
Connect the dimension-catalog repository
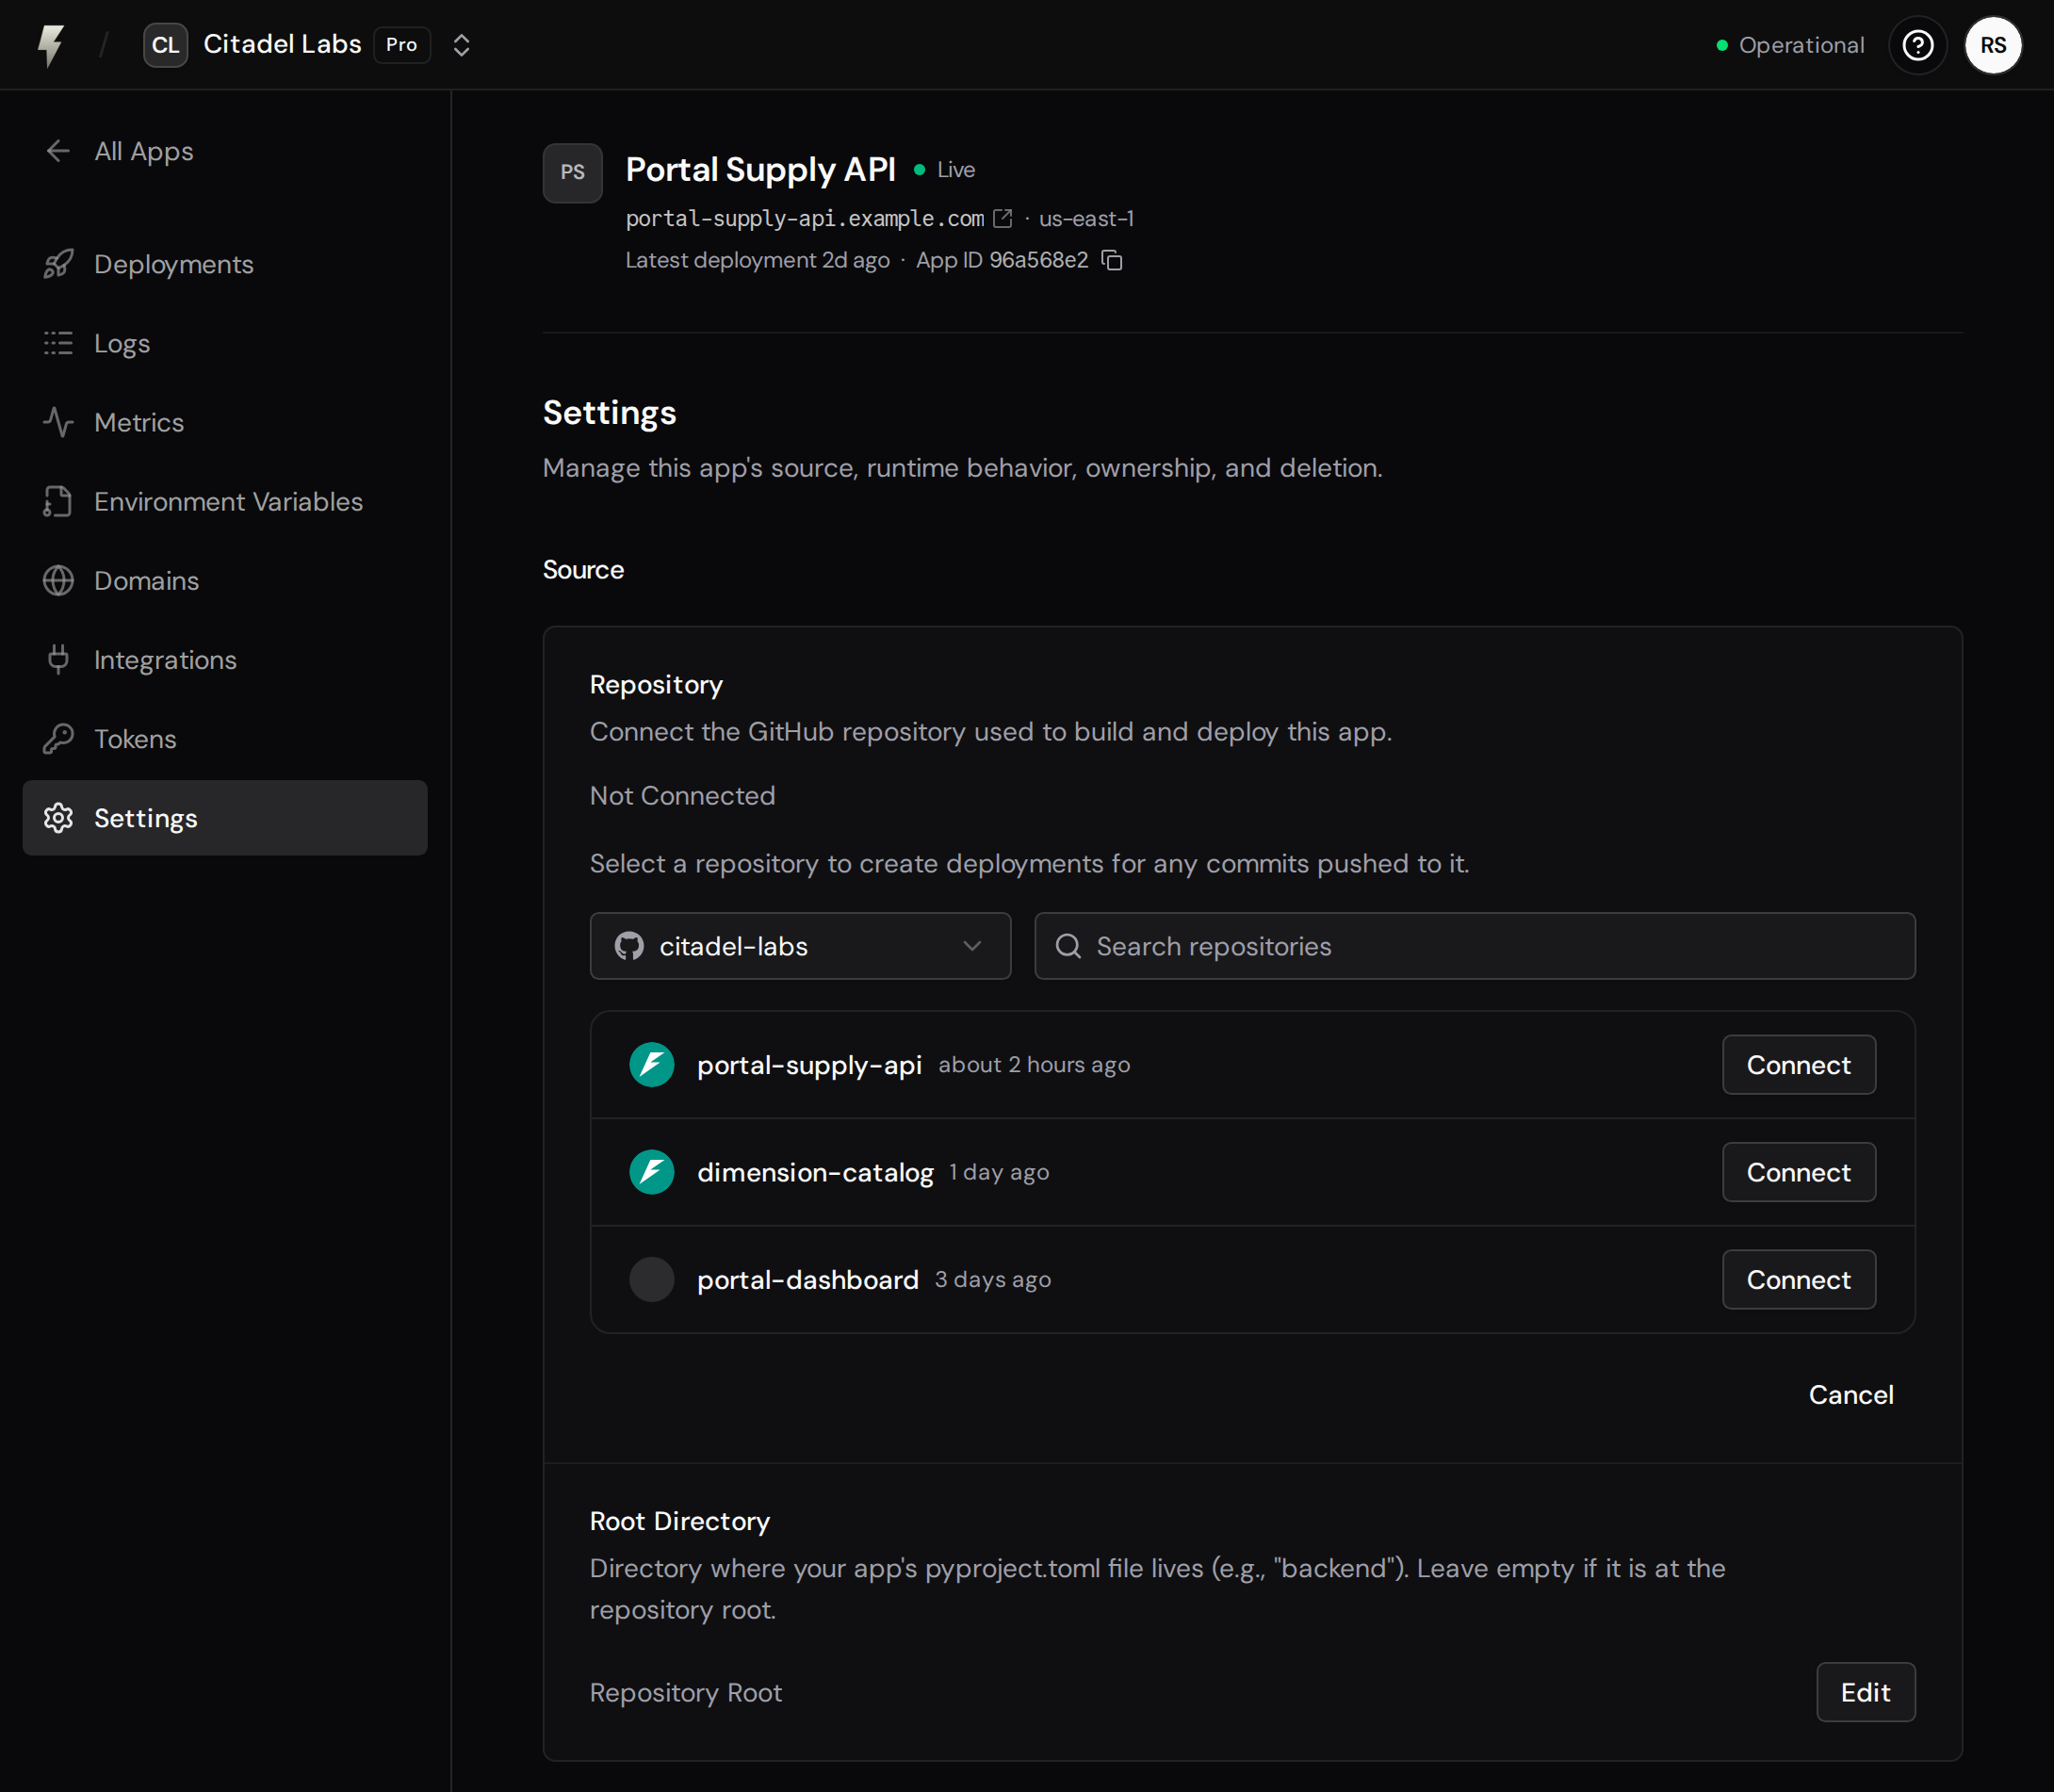[1798, 1171]
